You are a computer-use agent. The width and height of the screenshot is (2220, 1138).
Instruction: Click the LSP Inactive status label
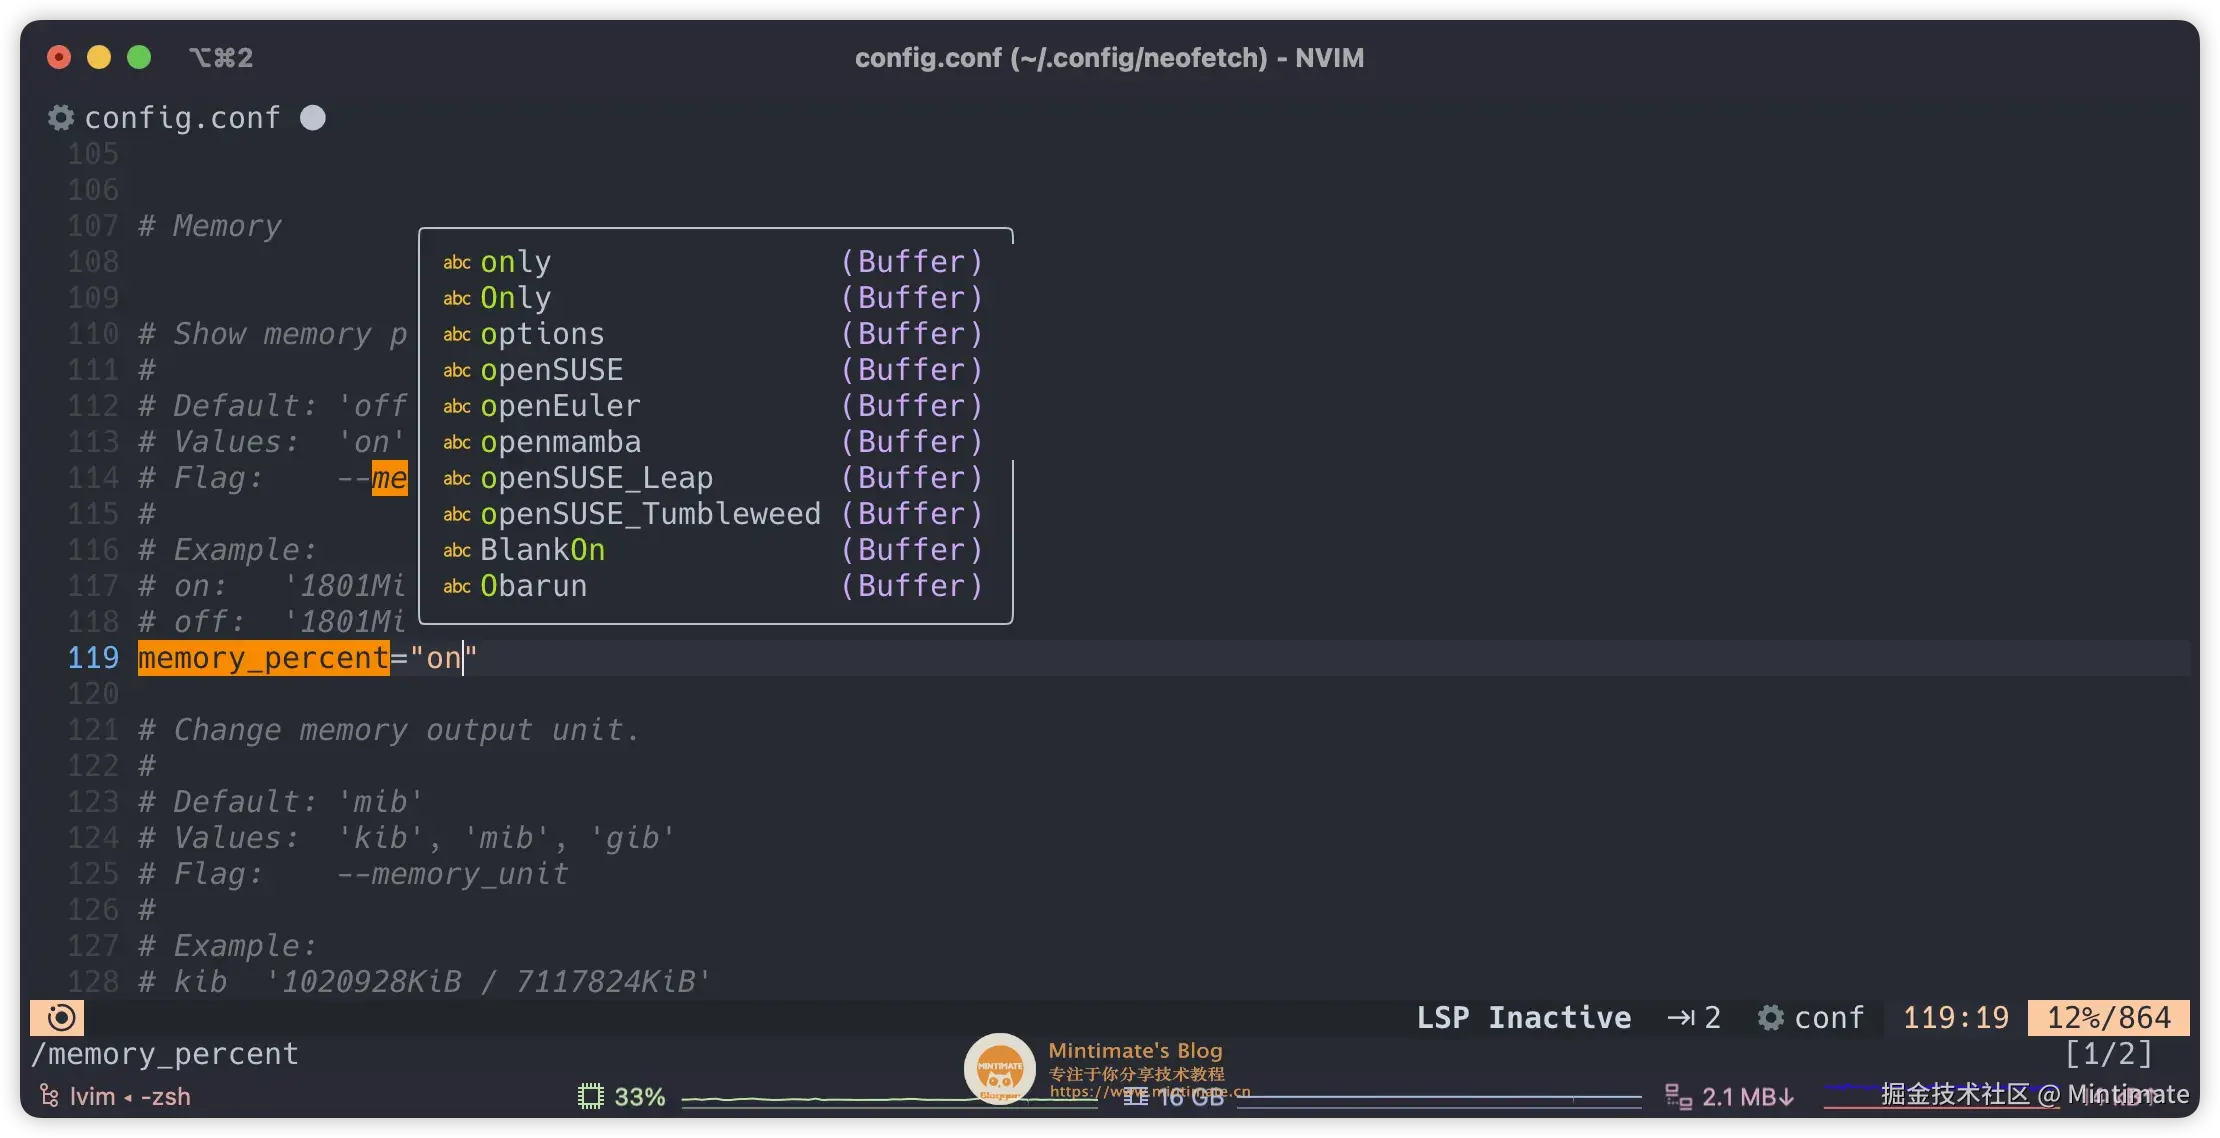point(1523,1018)
